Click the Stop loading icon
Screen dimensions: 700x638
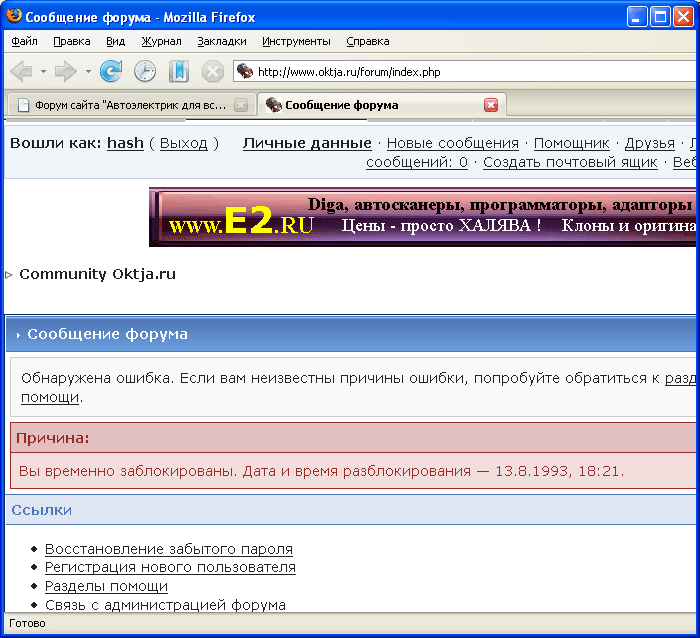point(213,71)
